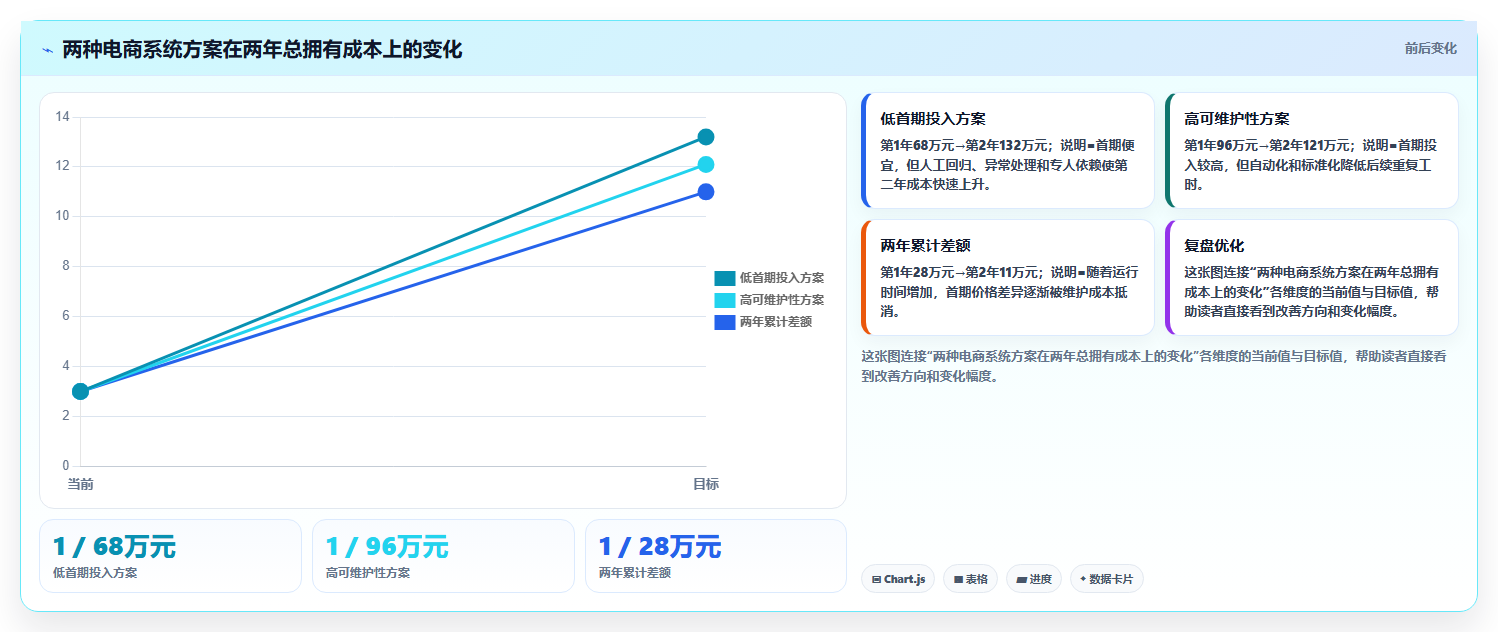Toggle the 两年累计差额 legend color box
The image size is (1498, 632).
[725, 322]
